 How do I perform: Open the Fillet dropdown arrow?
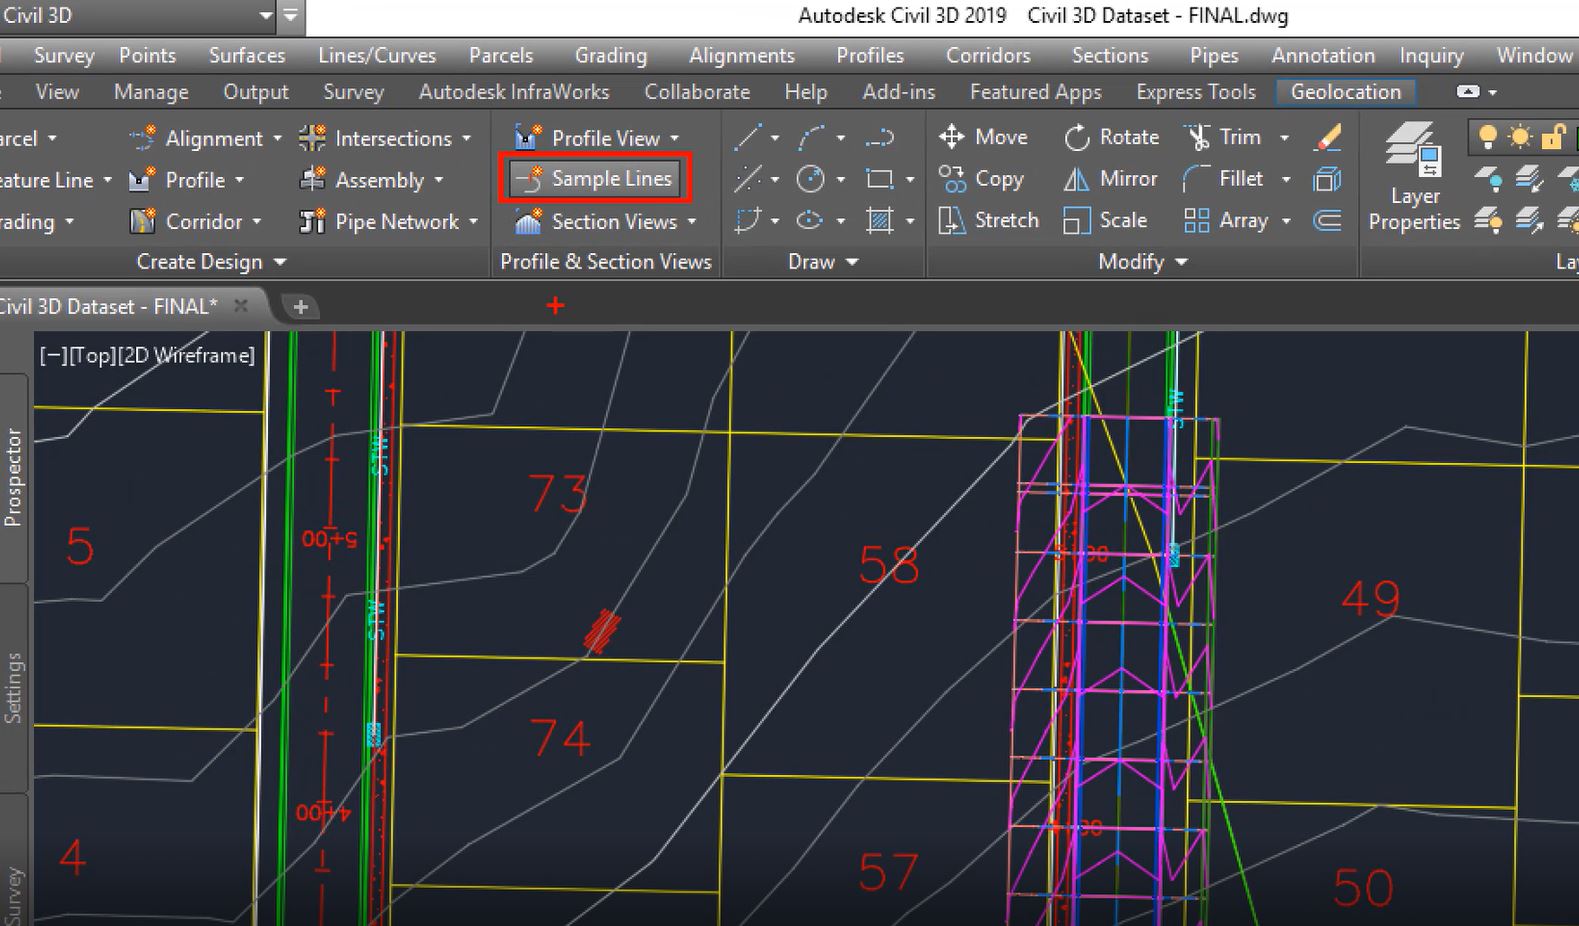[1286, 180]
